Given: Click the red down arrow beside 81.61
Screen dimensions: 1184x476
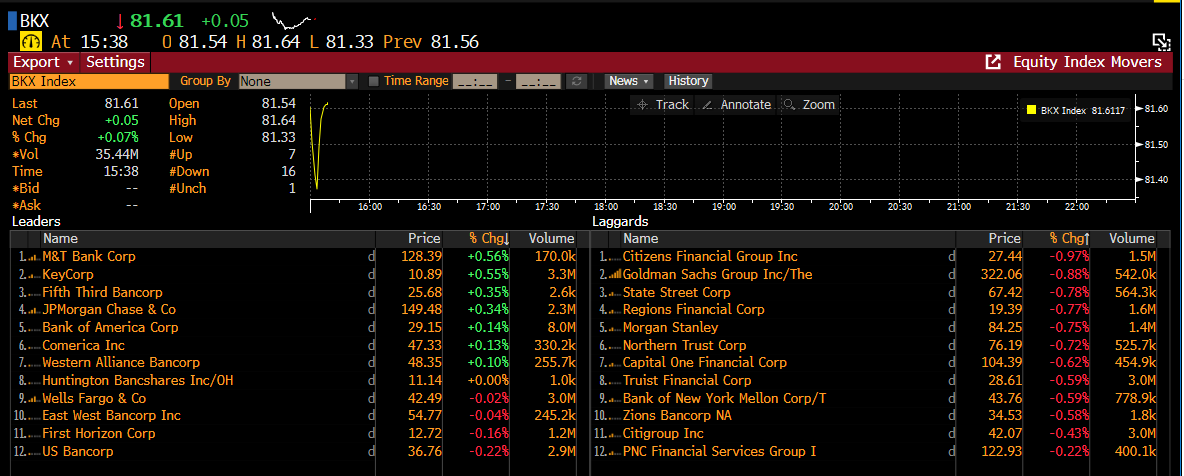Looking at the screenshot, I should click(x=119, y=21).
